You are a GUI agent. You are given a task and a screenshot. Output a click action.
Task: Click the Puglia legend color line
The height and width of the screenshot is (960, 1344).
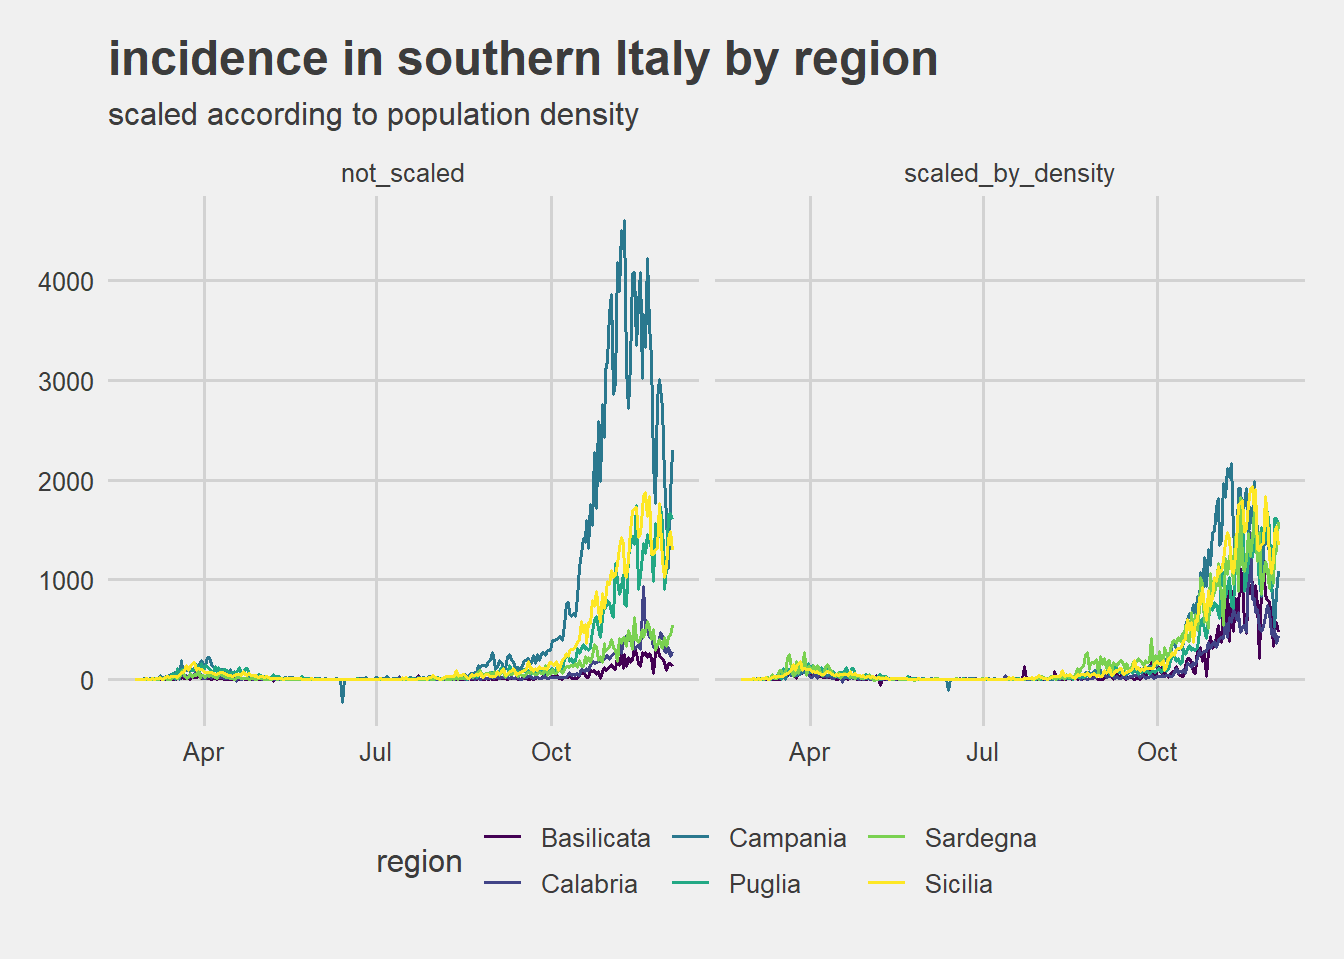(x=691, y=883)
